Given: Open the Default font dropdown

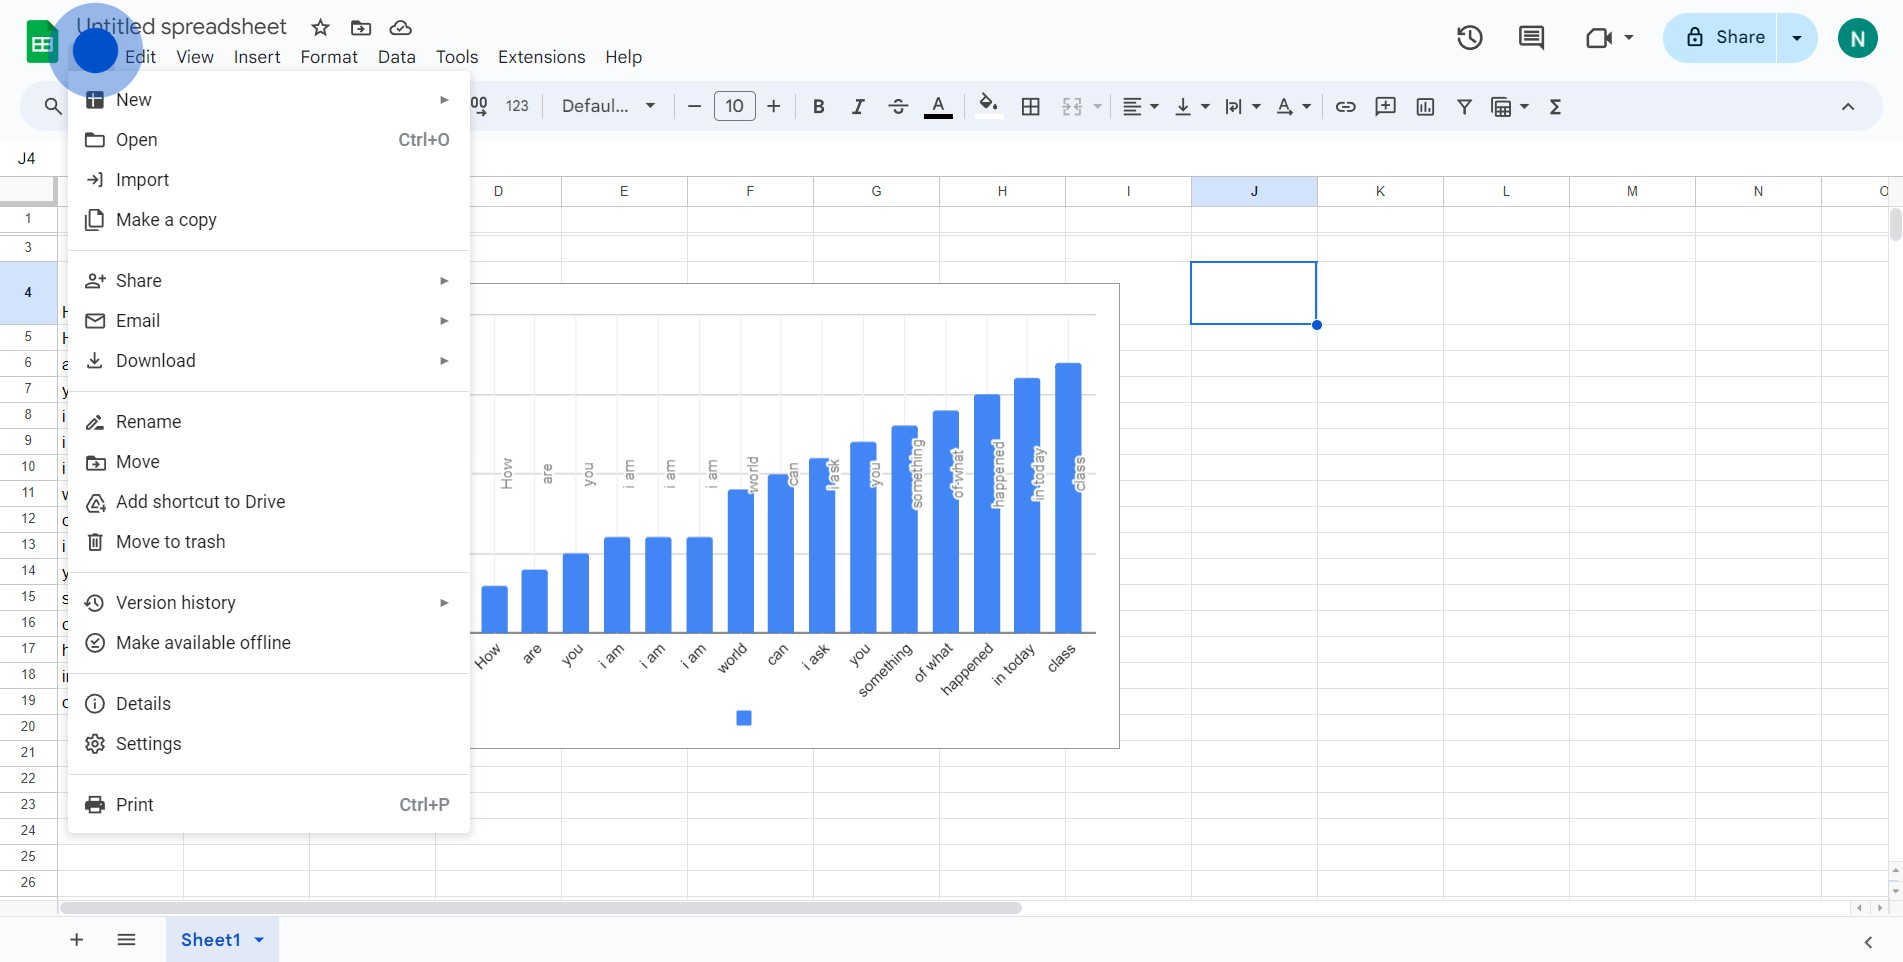Looking at the screenshot, I should (x=608, y=106).
